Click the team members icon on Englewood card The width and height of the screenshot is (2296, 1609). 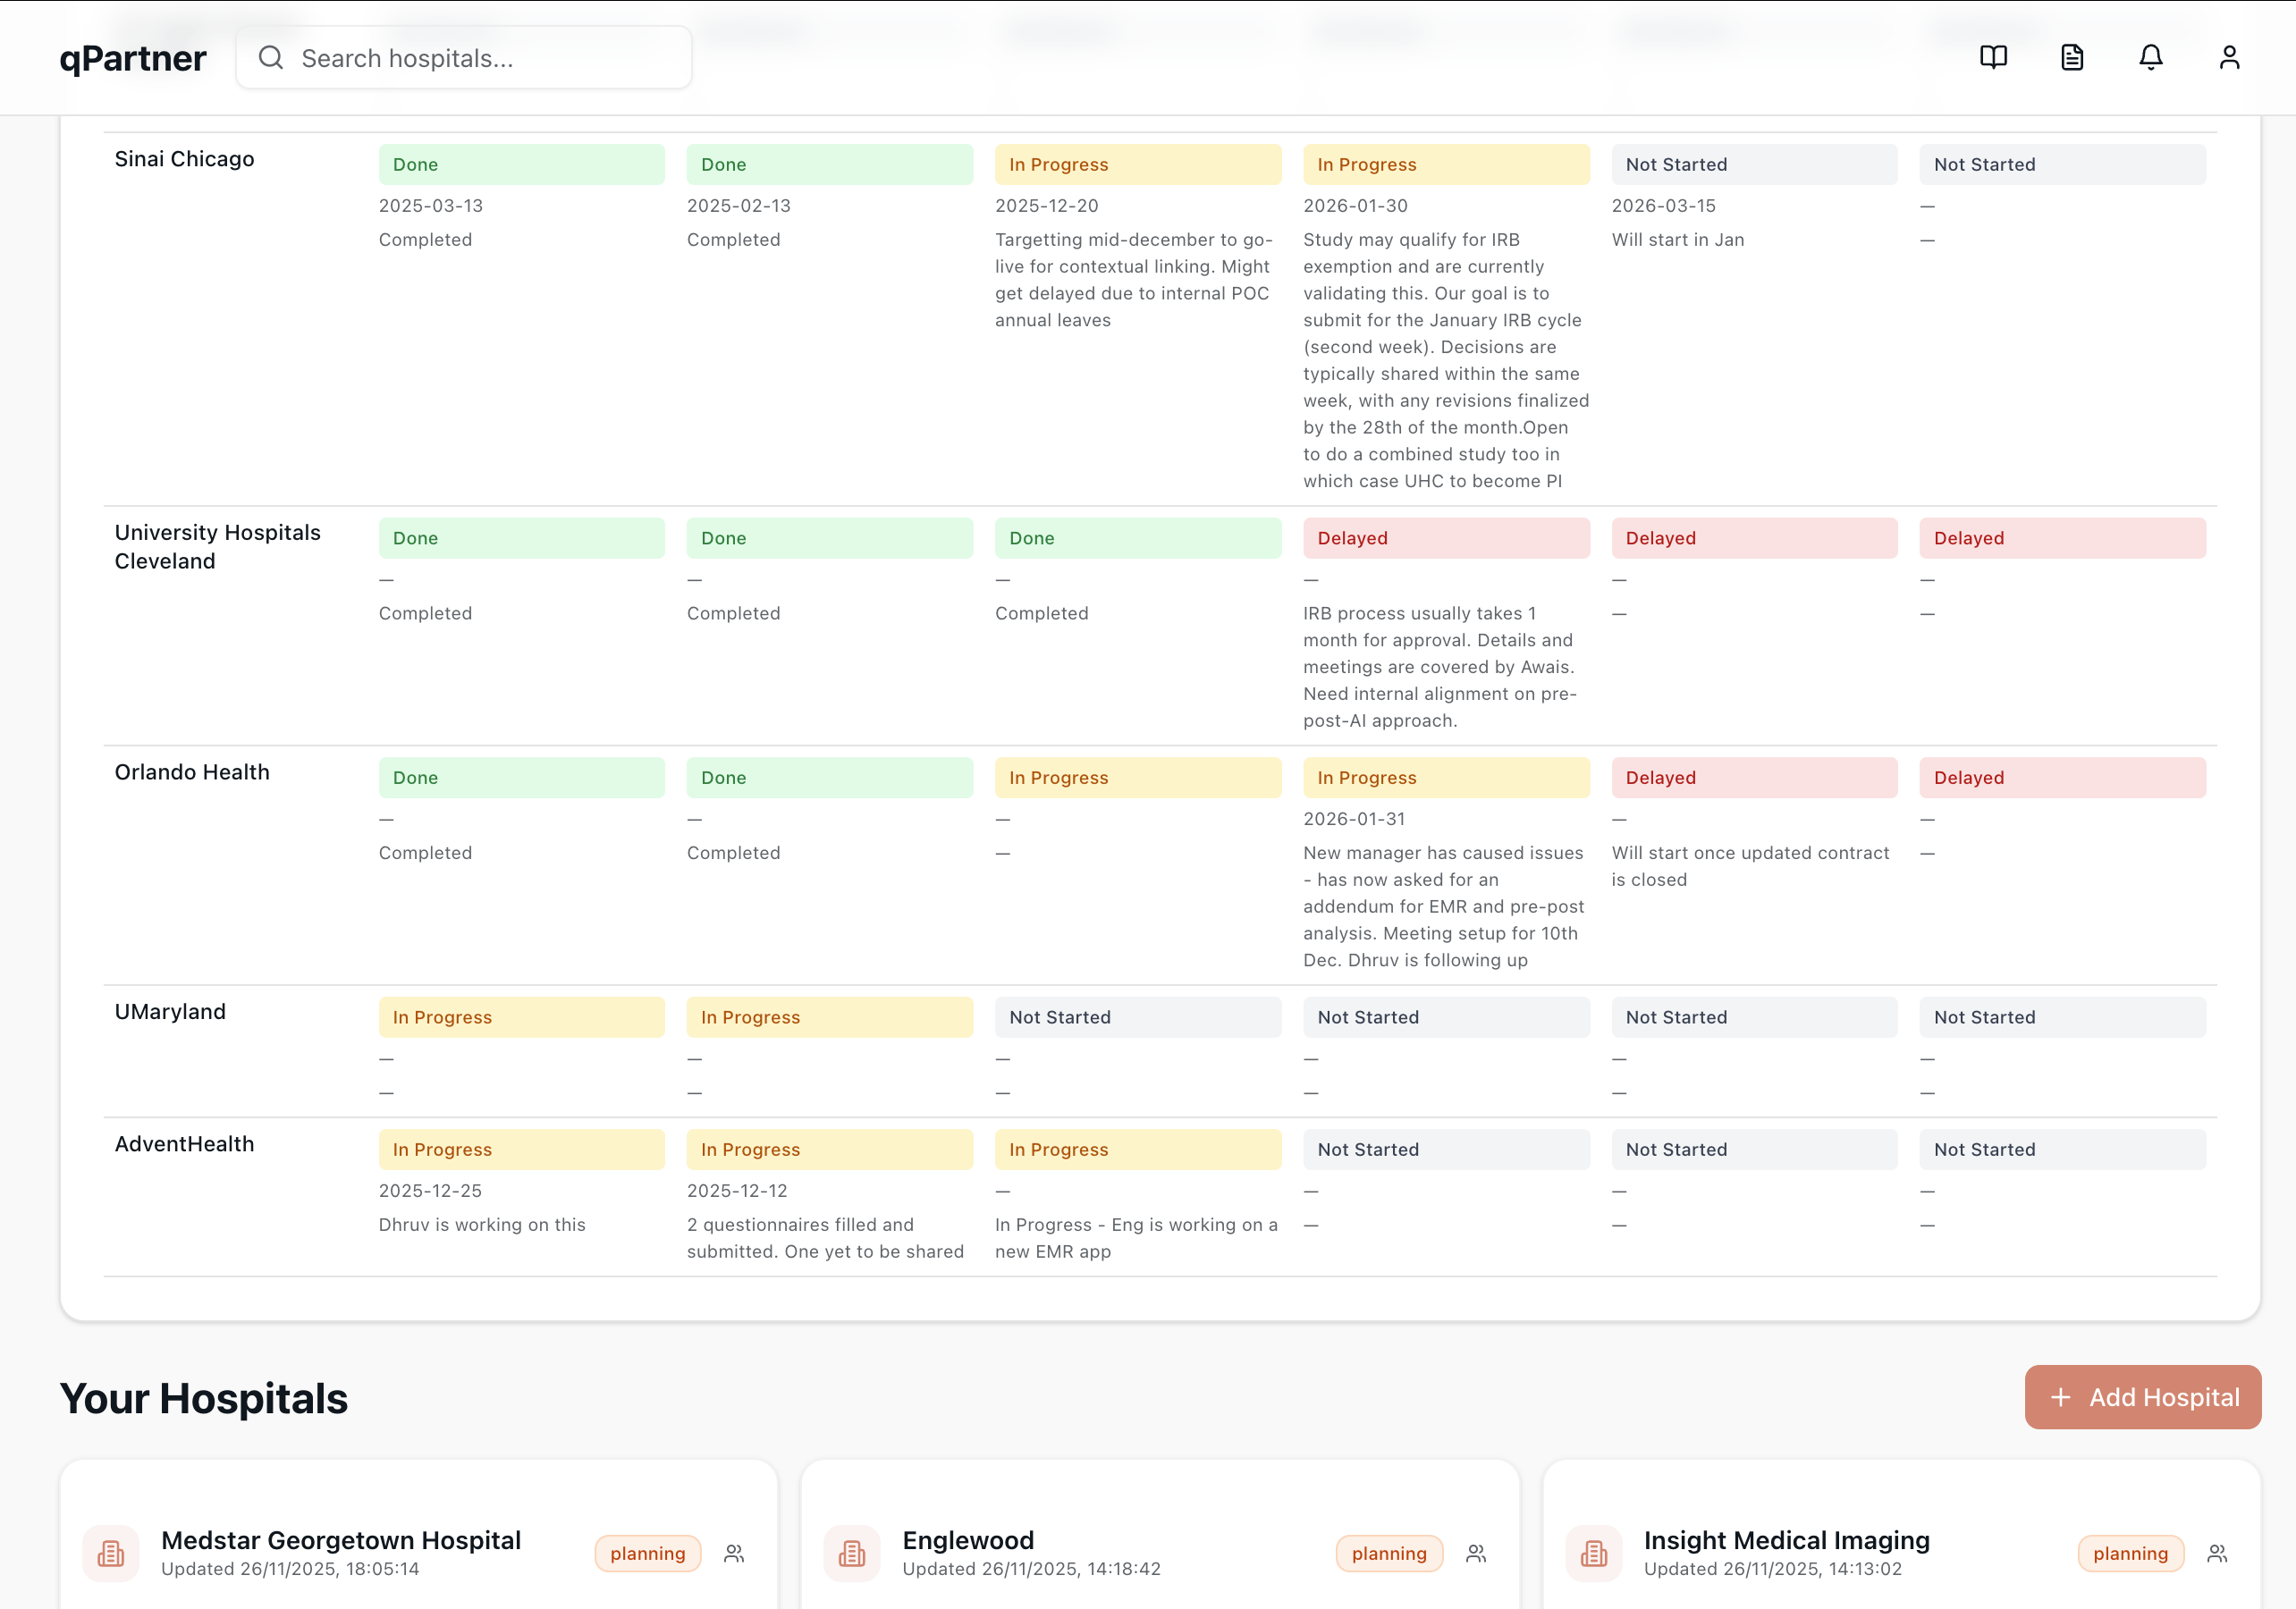(1476, 1553)
